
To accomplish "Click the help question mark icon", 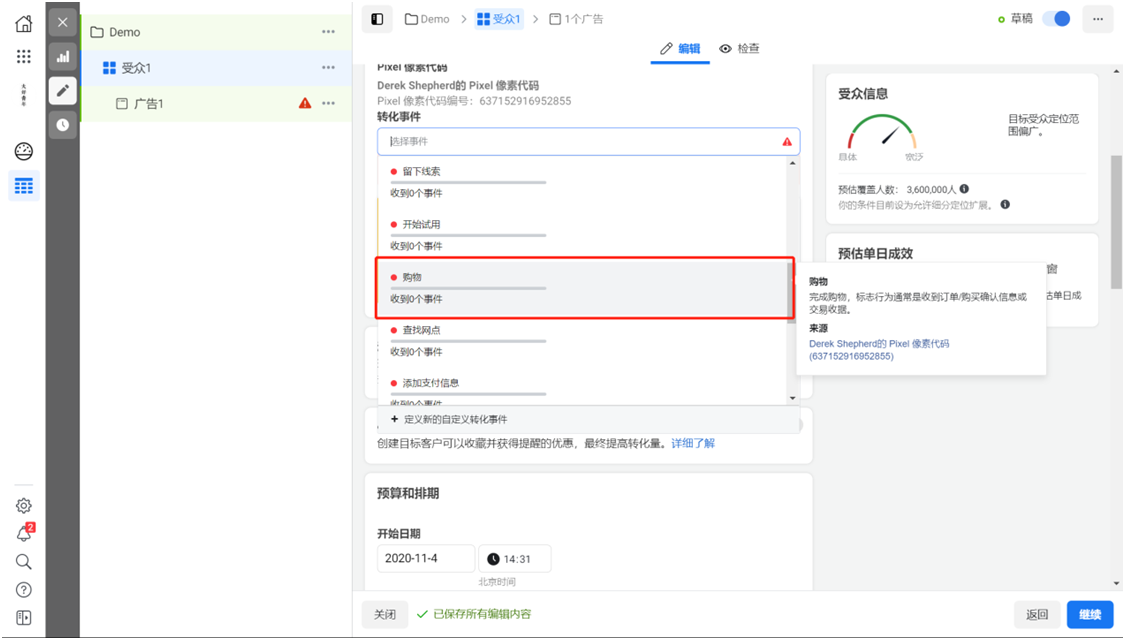I will pyautogui.click(x=23, y=588).
